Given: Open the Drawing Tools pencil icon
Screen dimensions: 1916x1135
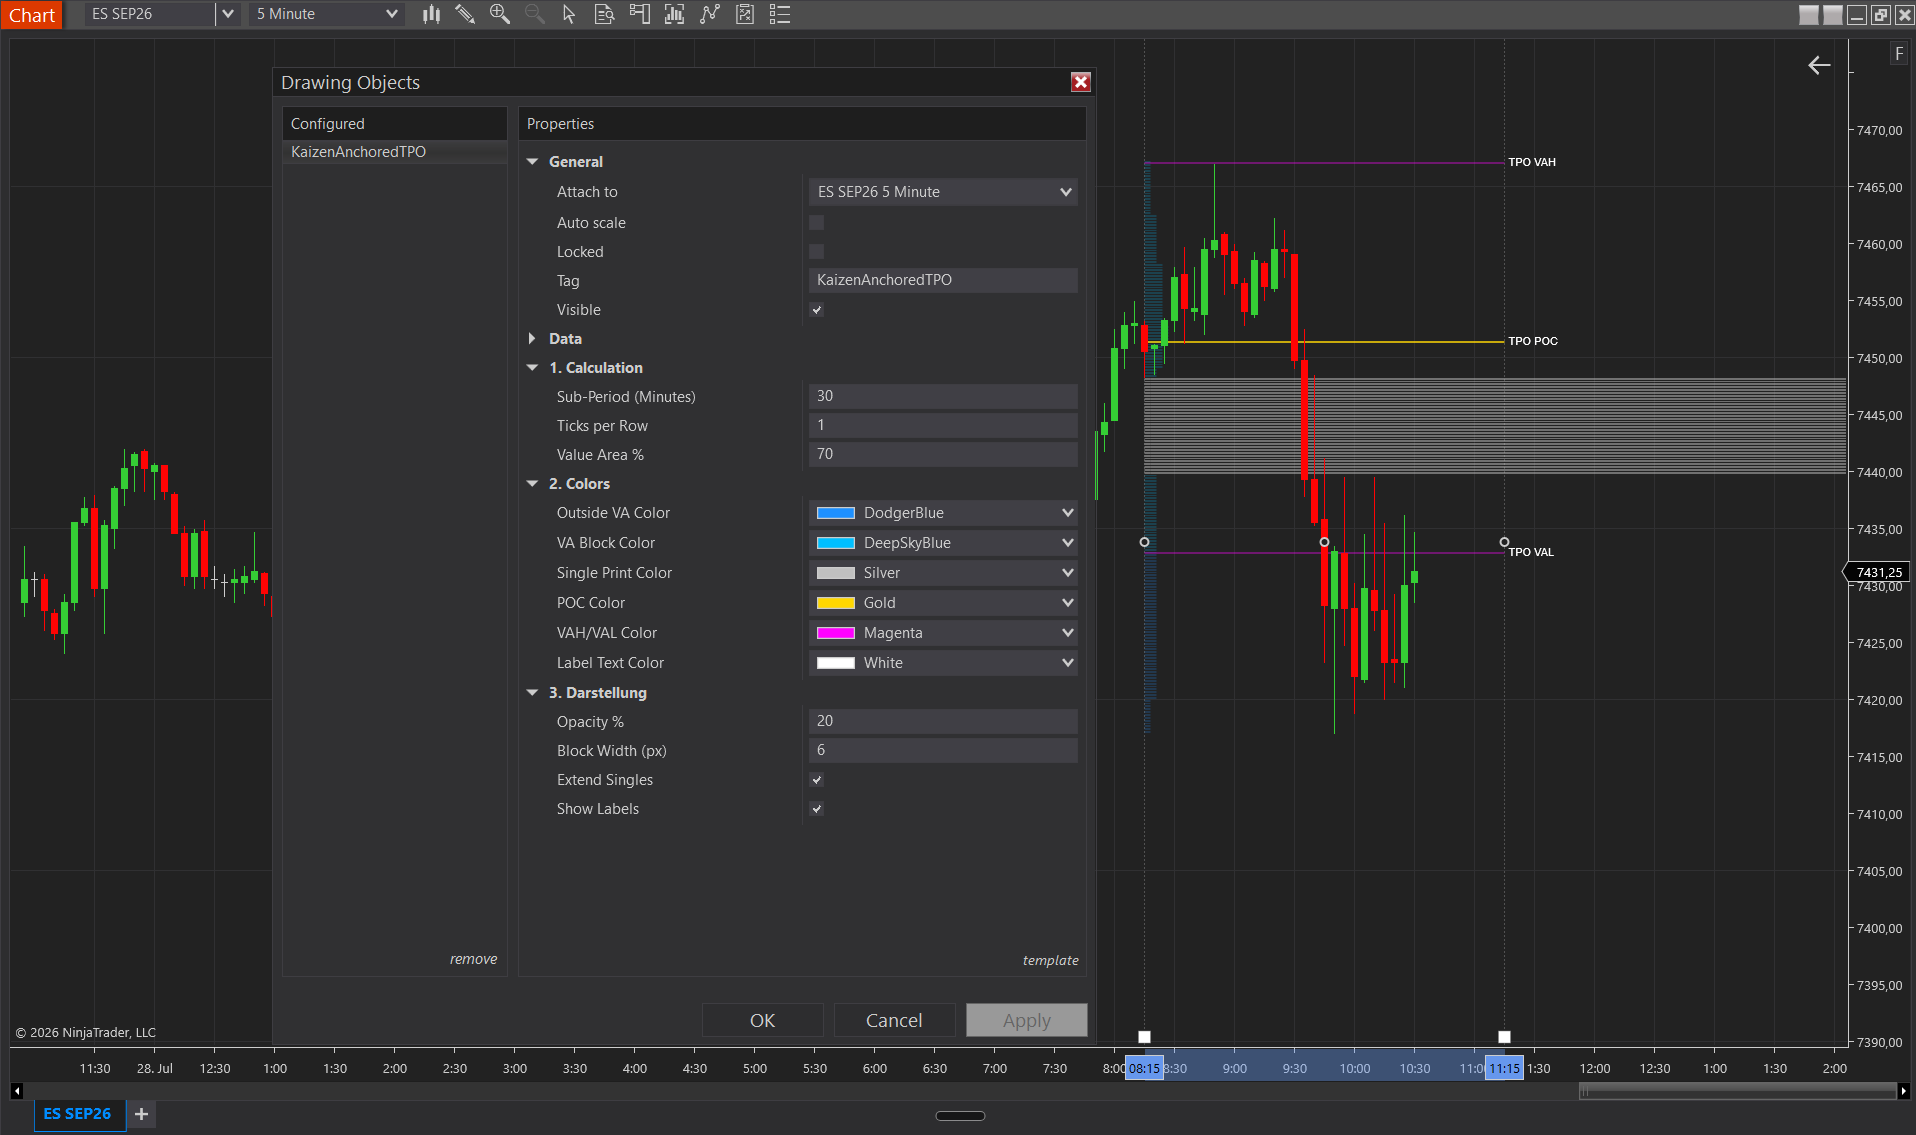Looking at the screenshot, I should [465, 14].
